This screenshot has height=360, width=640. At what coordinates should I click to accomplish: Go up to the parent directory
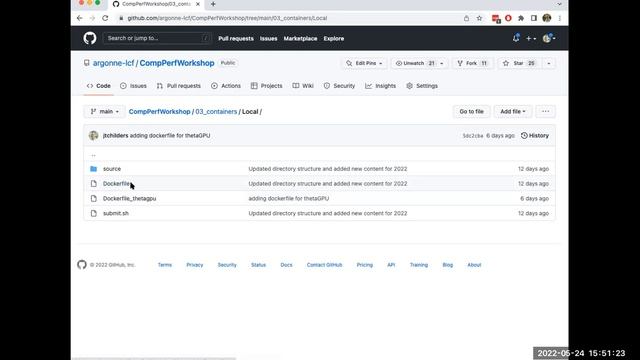coord(93,154)
